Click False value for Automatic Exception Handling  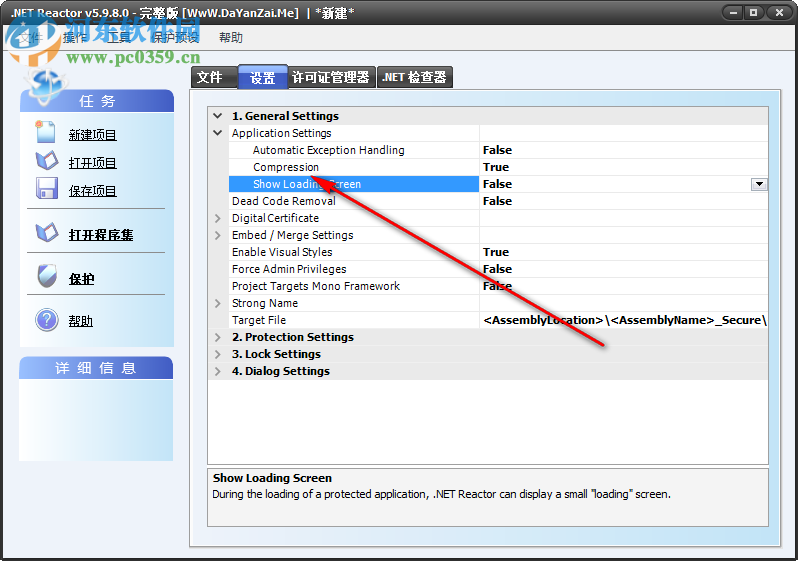pos(497,150)
